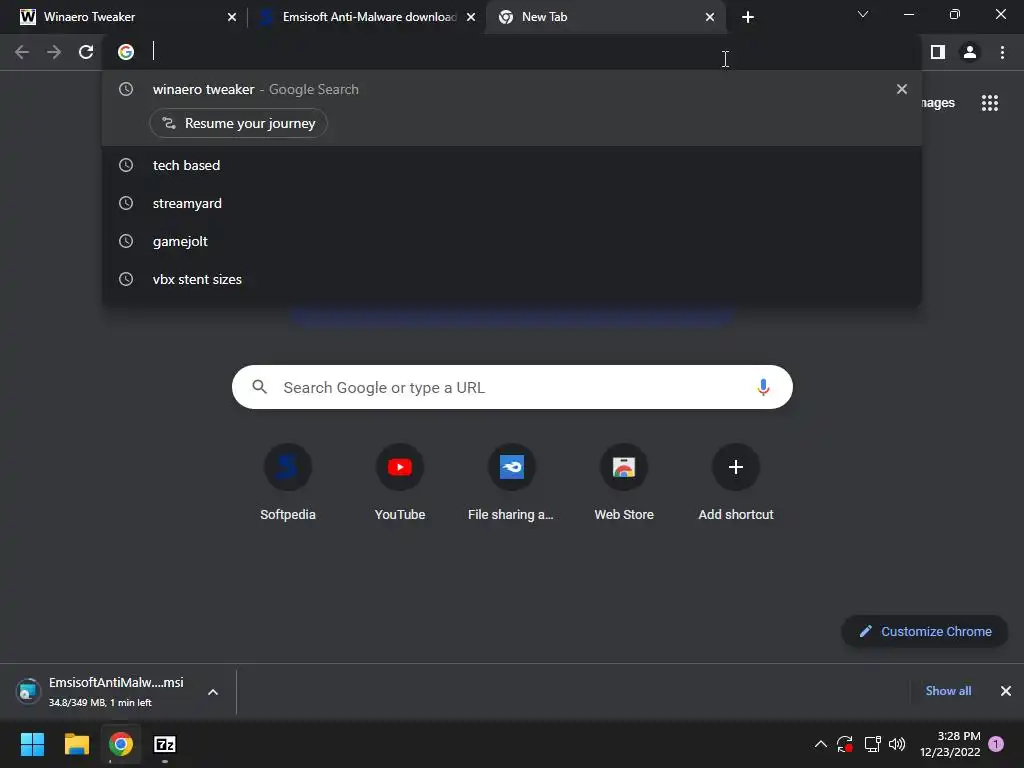1024x768 pixels.
Task: Click Add shortcut tile
Action: click(x=736, y=483)
